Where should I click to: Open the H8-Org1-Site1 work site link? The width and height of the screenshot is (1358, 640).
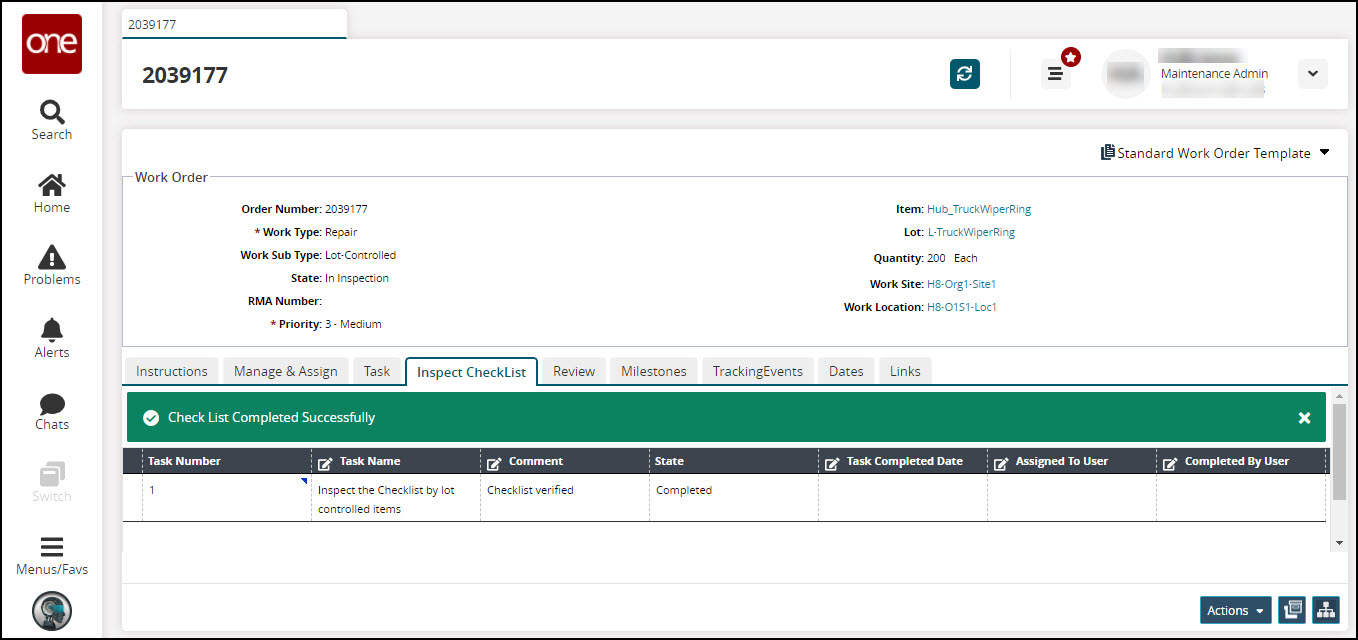pos(961,284)
